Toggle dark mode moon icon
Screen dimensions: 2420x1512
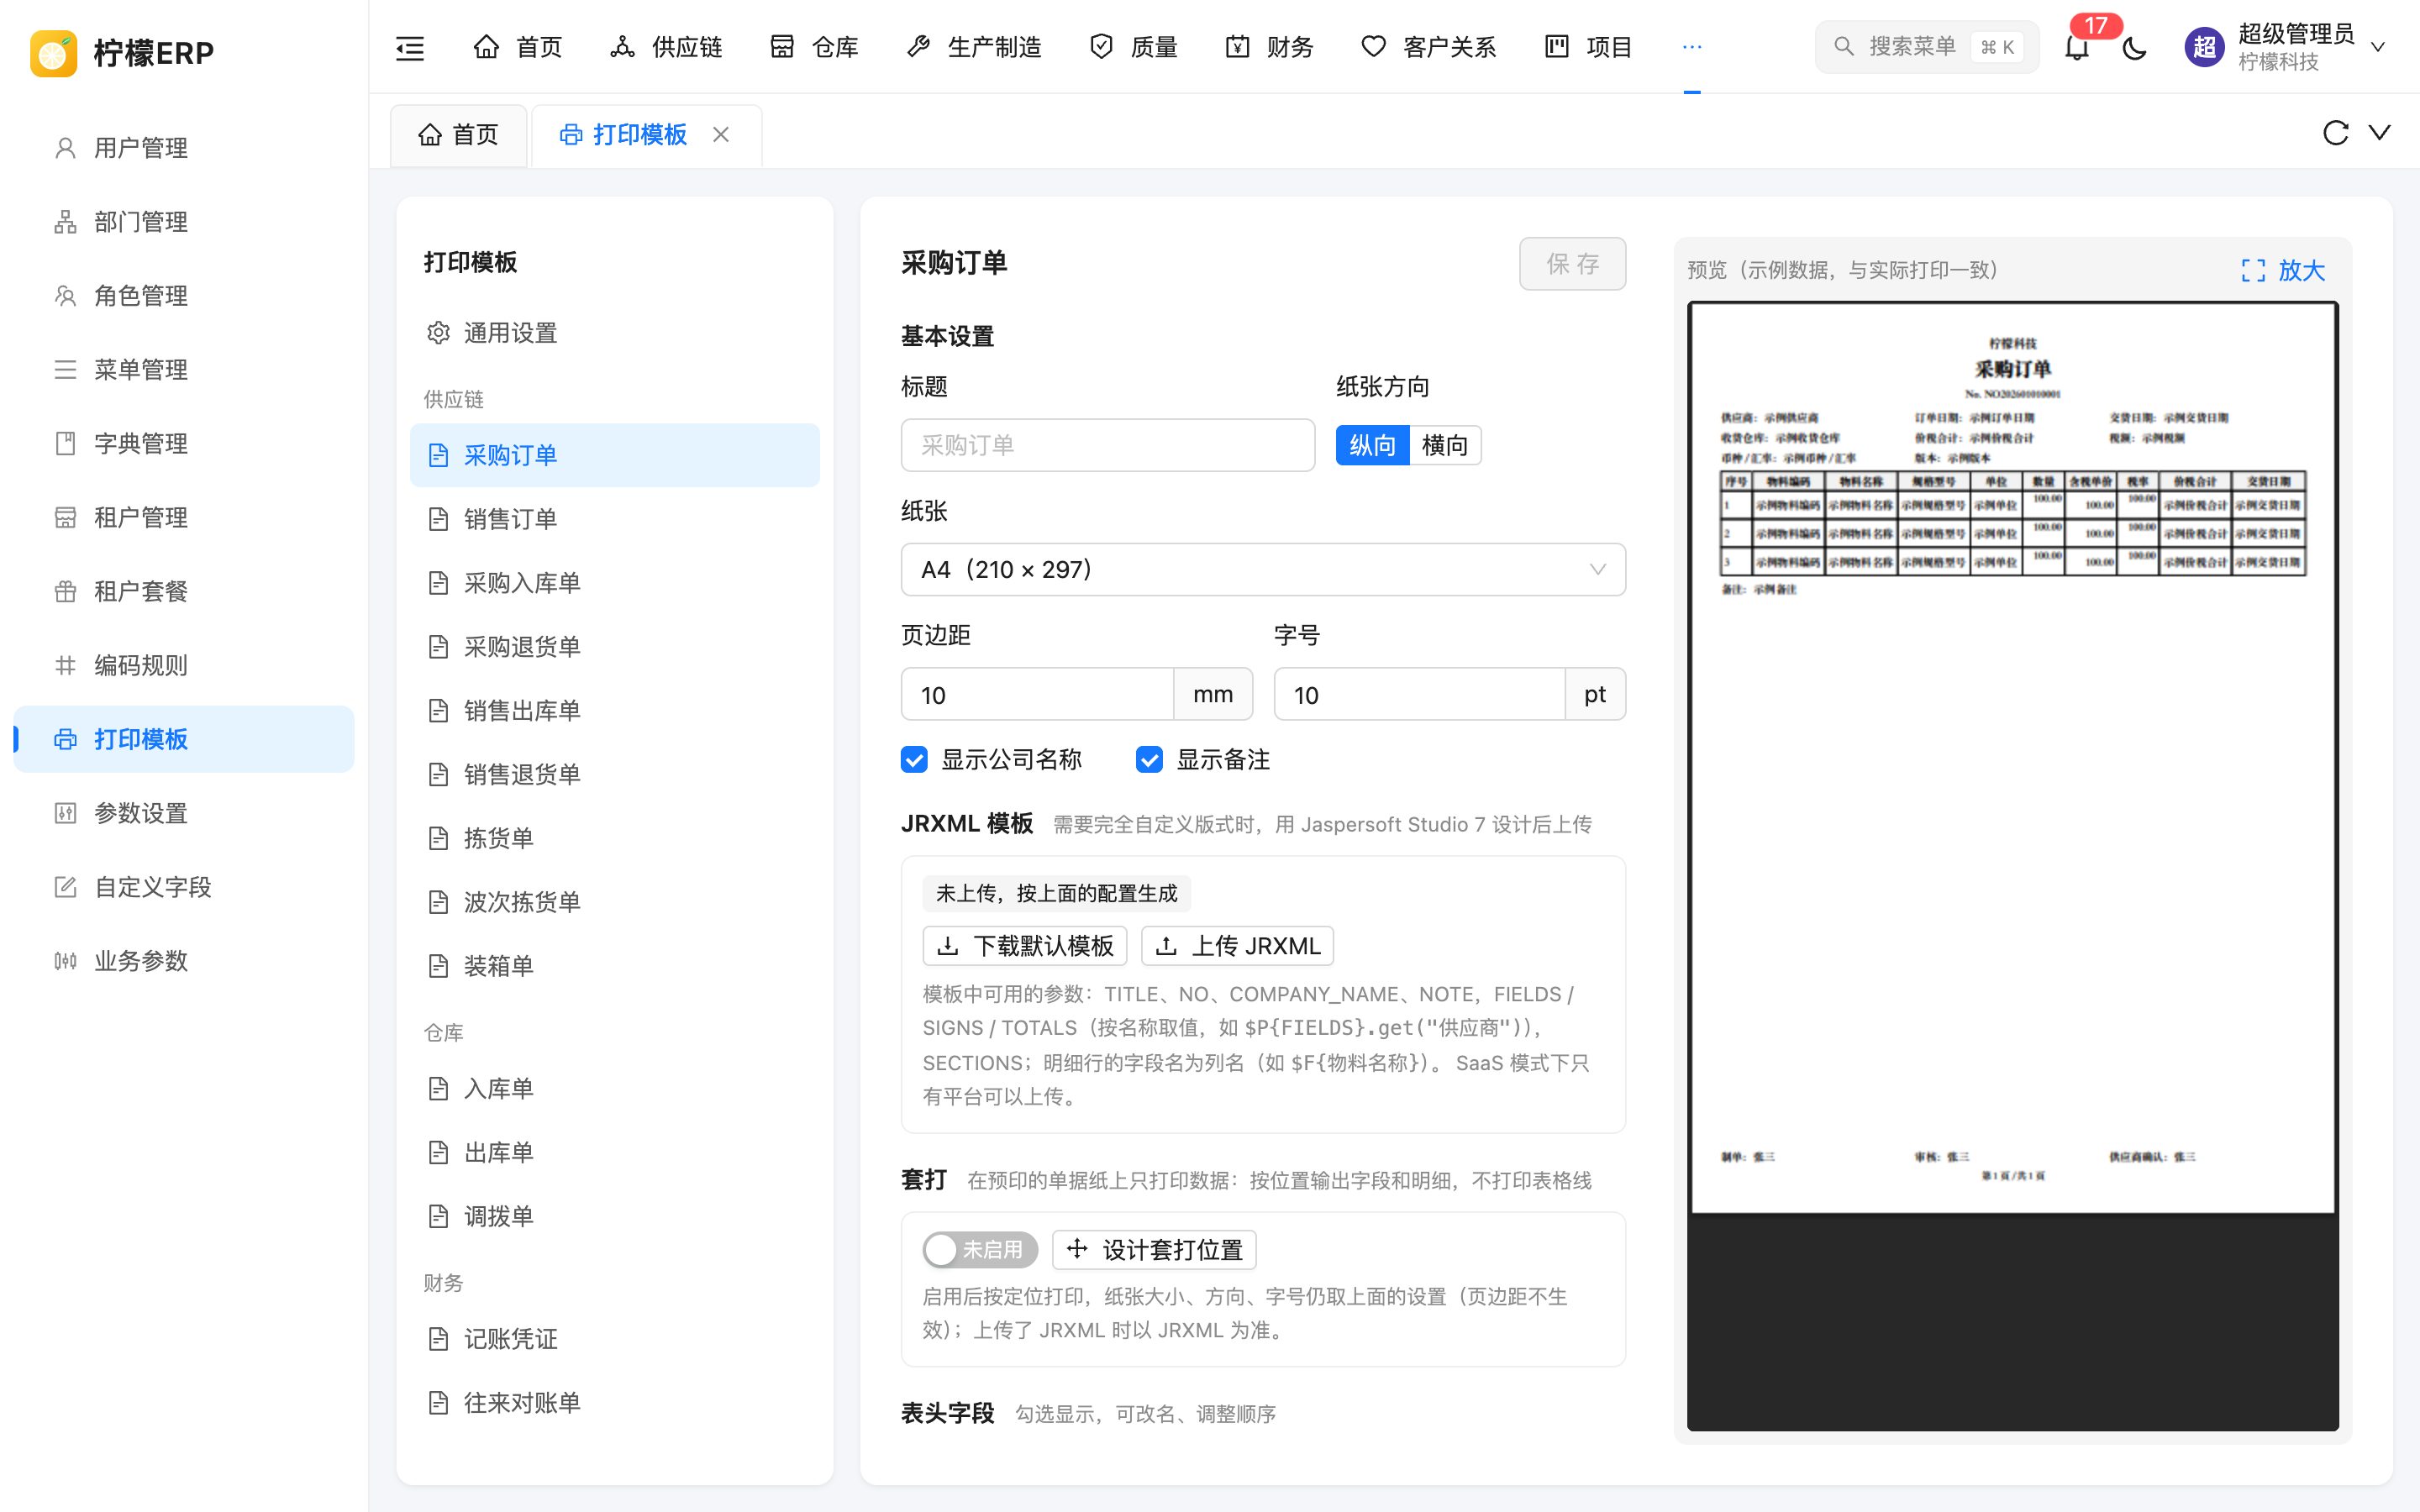[2134, 47]
